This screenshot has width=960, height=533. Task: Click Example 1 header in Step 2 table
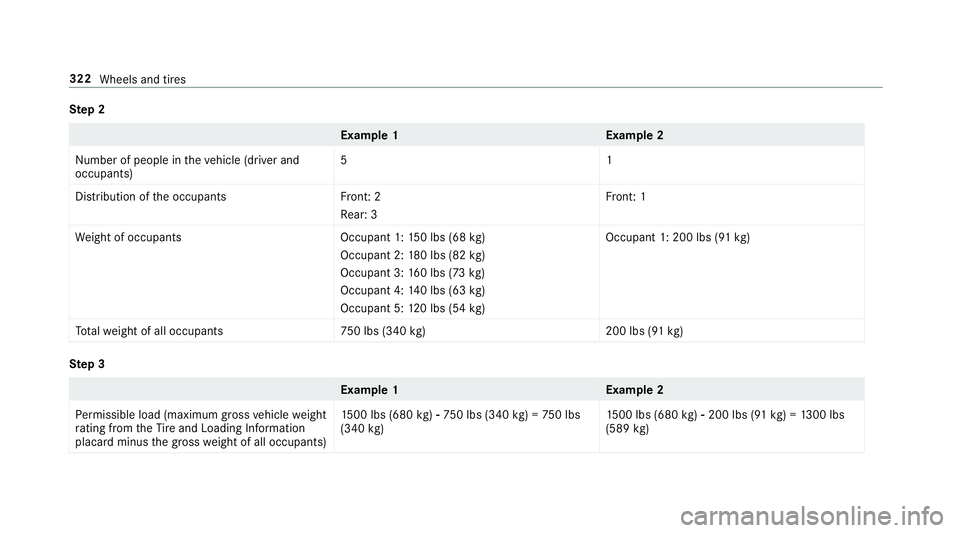369,135
